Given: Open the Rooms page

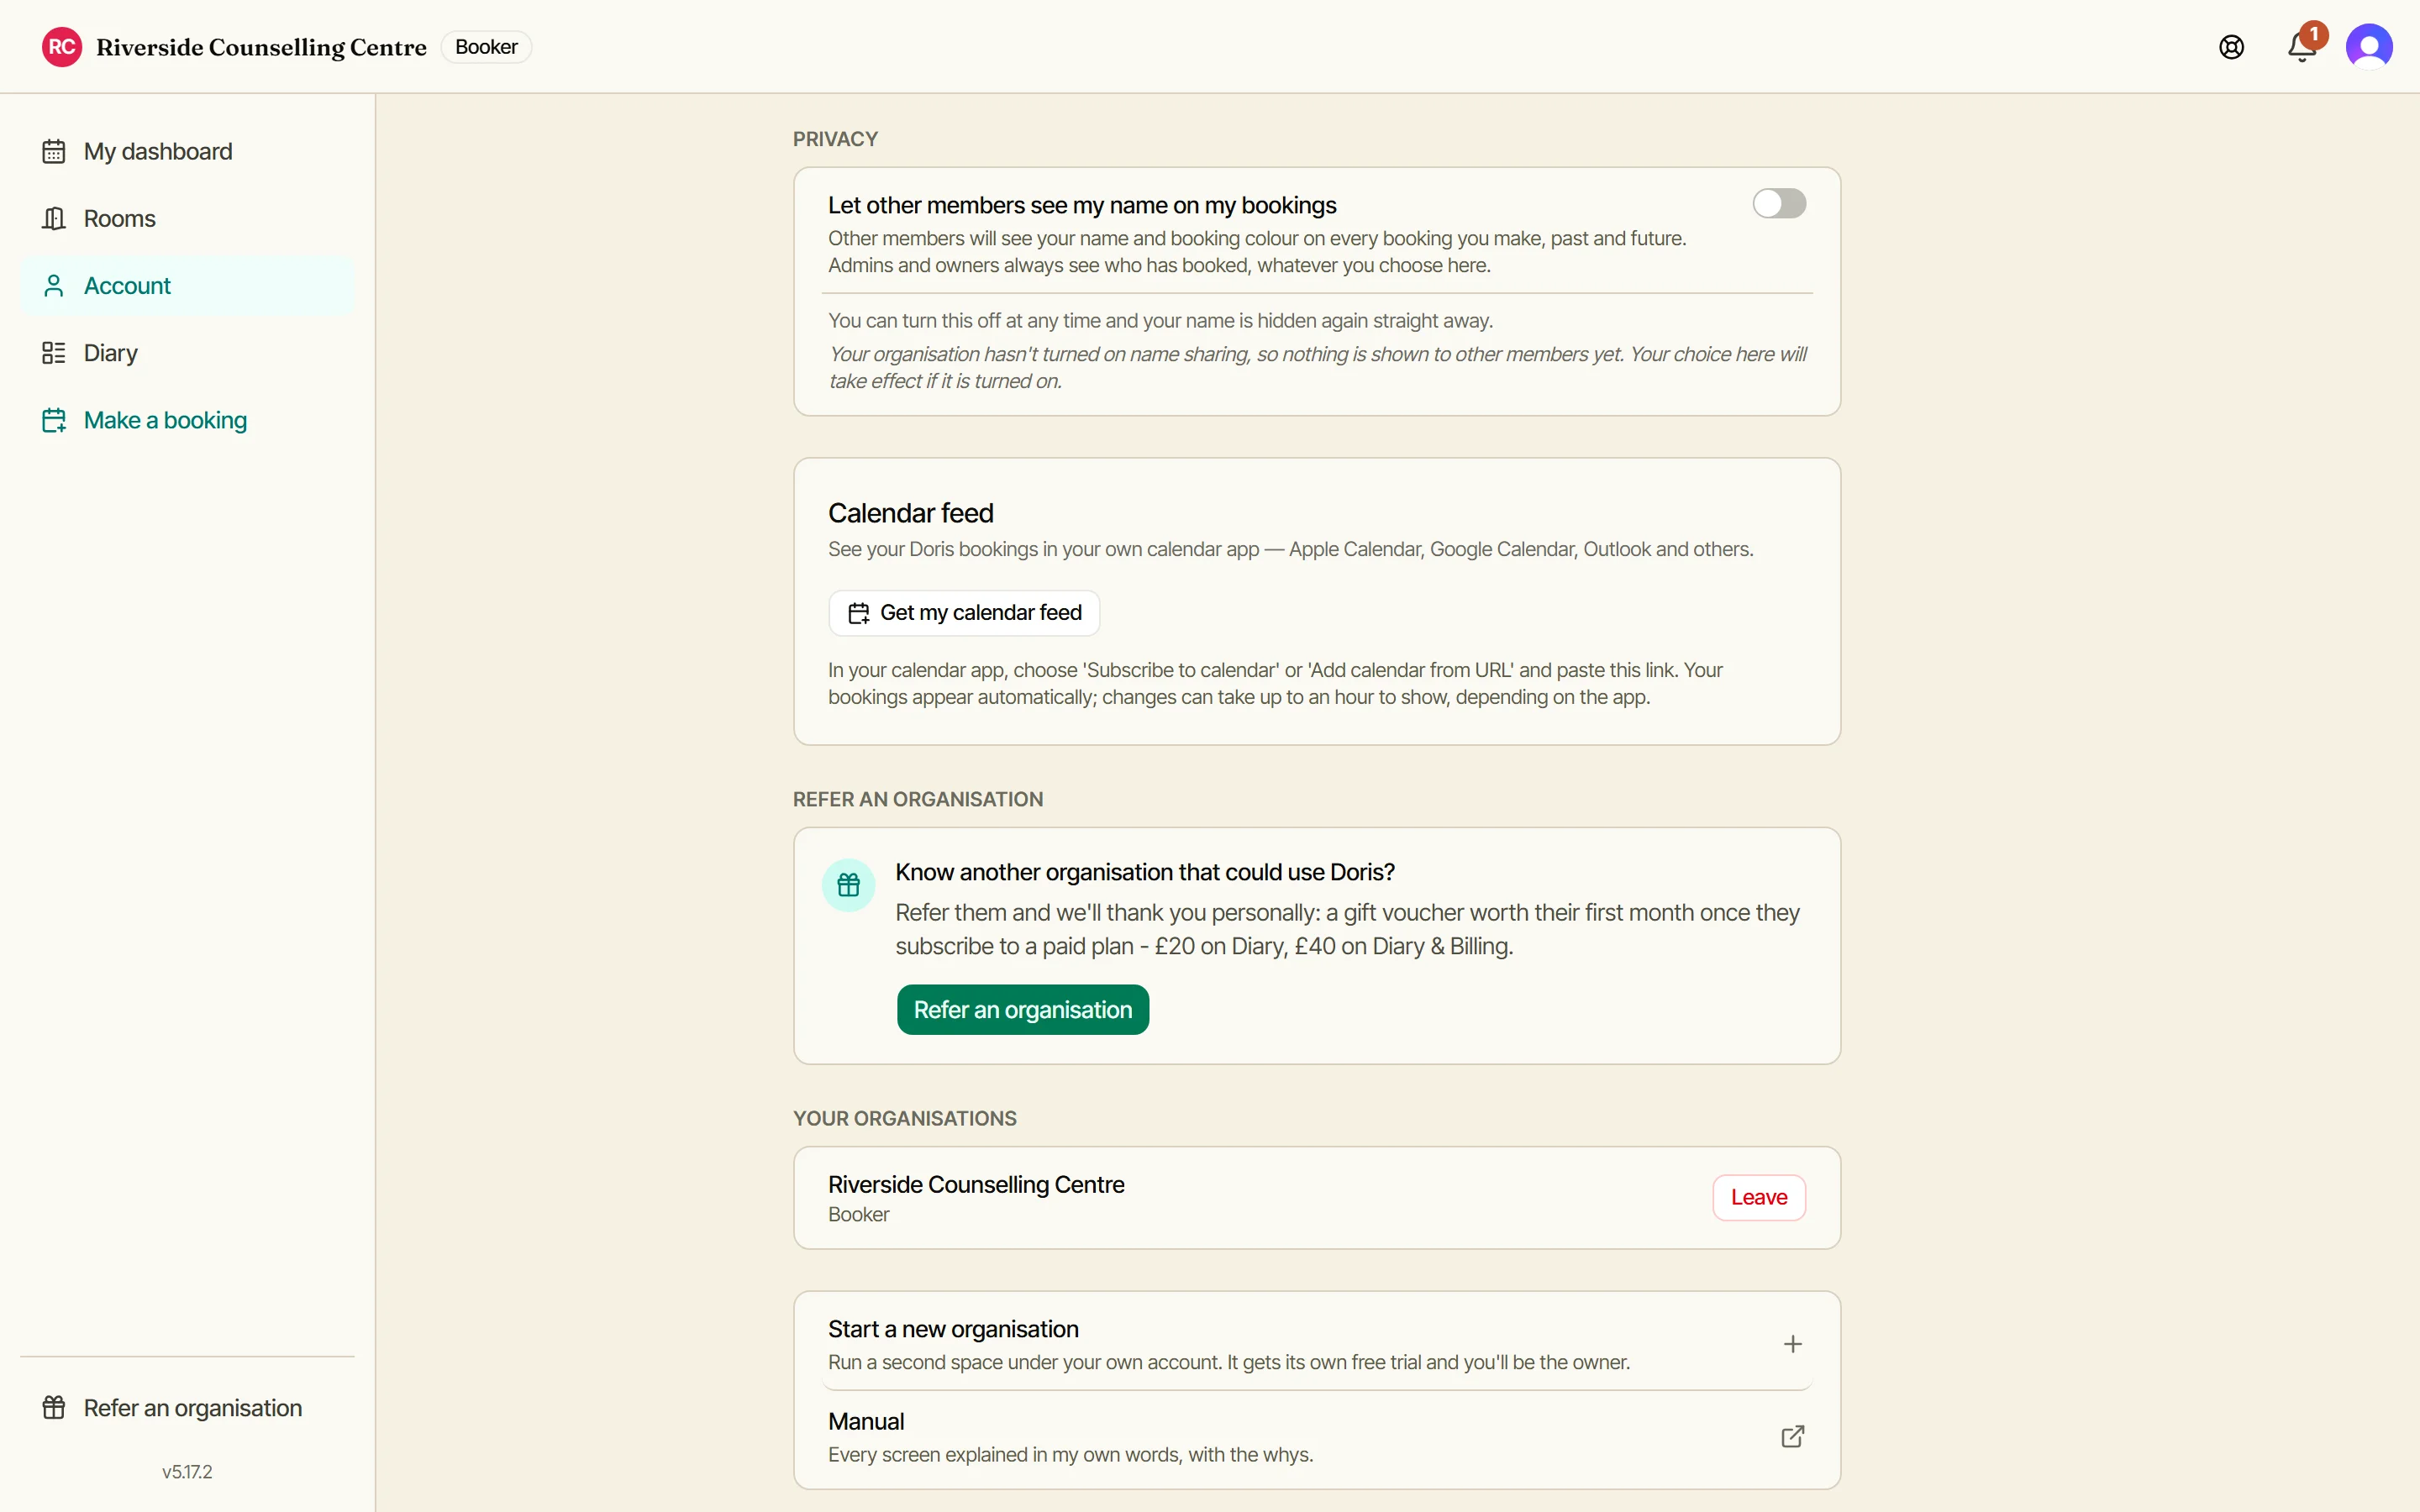Looking at the screenshot, I should click(x=188, y=218).
